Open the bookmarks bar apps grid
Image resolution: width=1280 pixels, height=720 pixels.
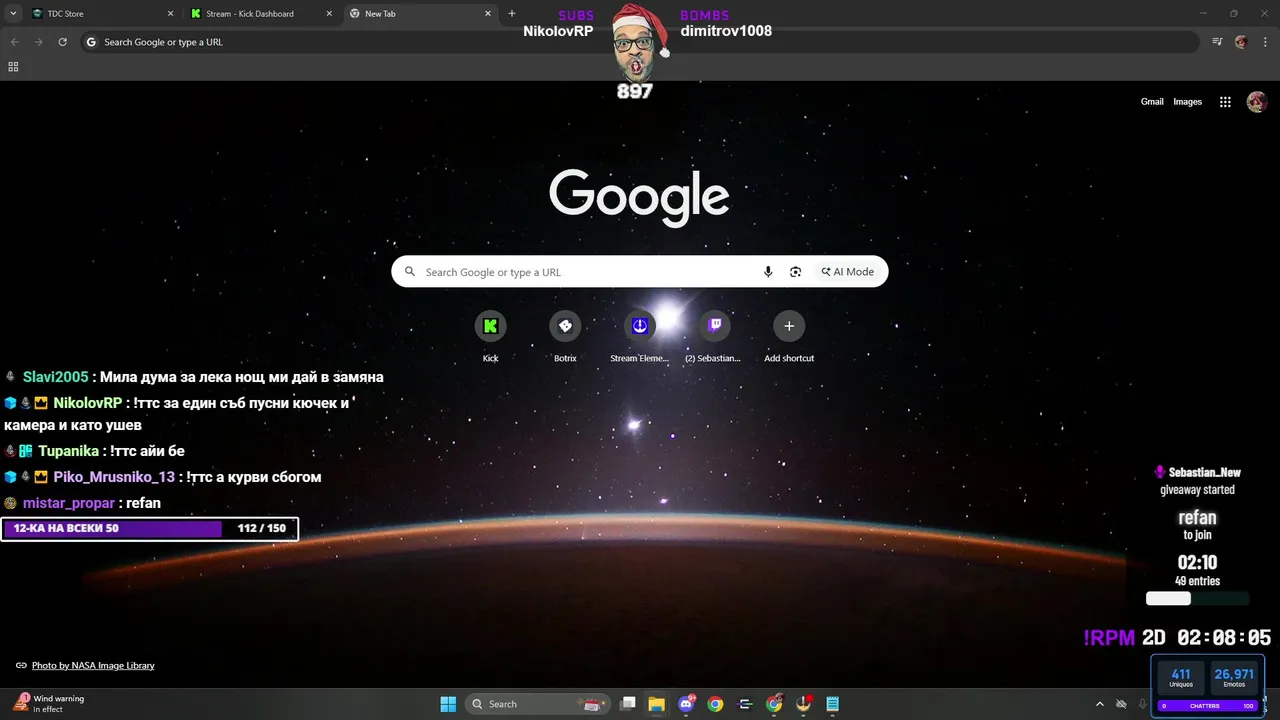[13, 67]
